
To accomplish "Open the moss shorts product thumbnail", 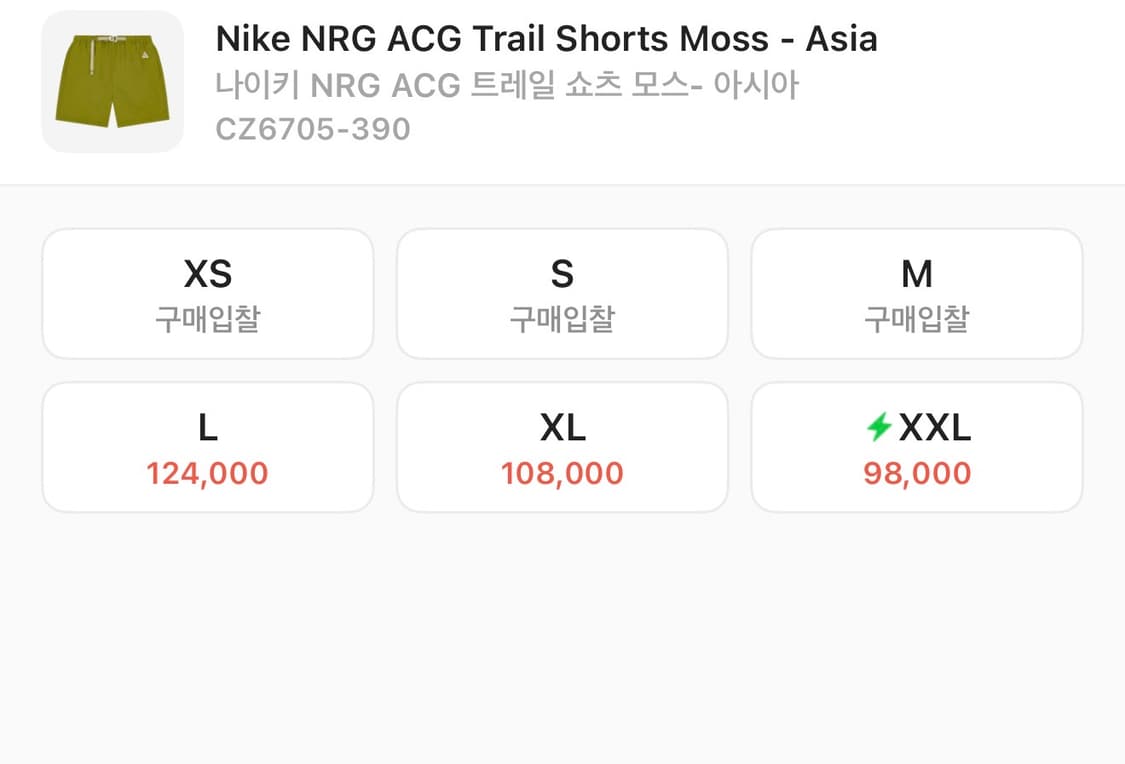I will (112, 82).
